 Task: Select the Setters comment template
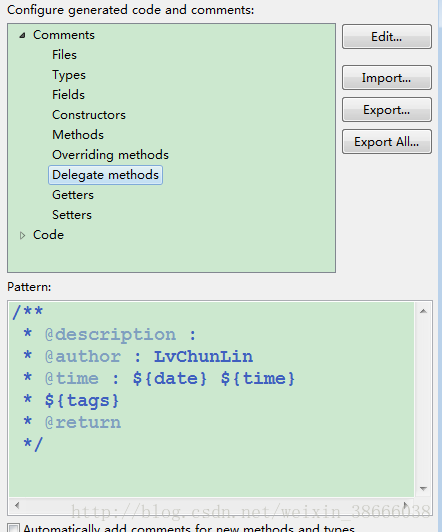tap(72, 215)
